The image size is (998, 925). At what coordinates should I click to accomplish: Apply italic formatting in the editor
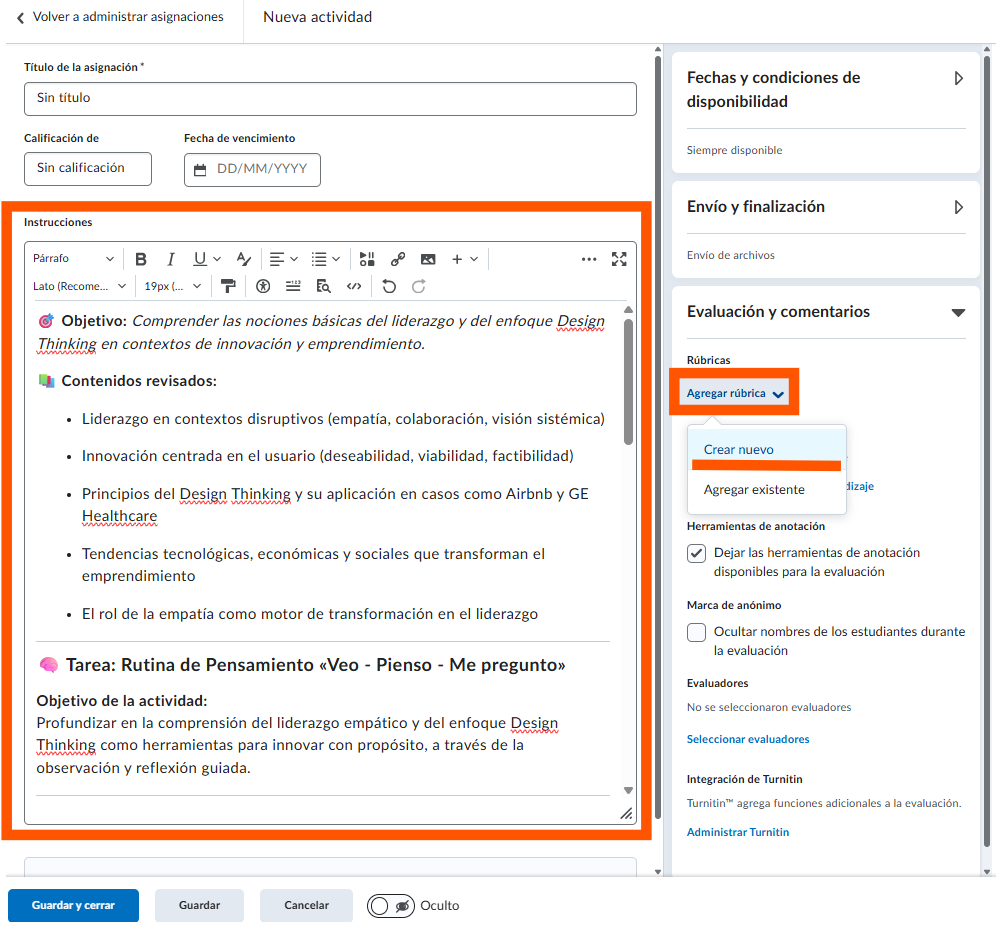(171, 259)
